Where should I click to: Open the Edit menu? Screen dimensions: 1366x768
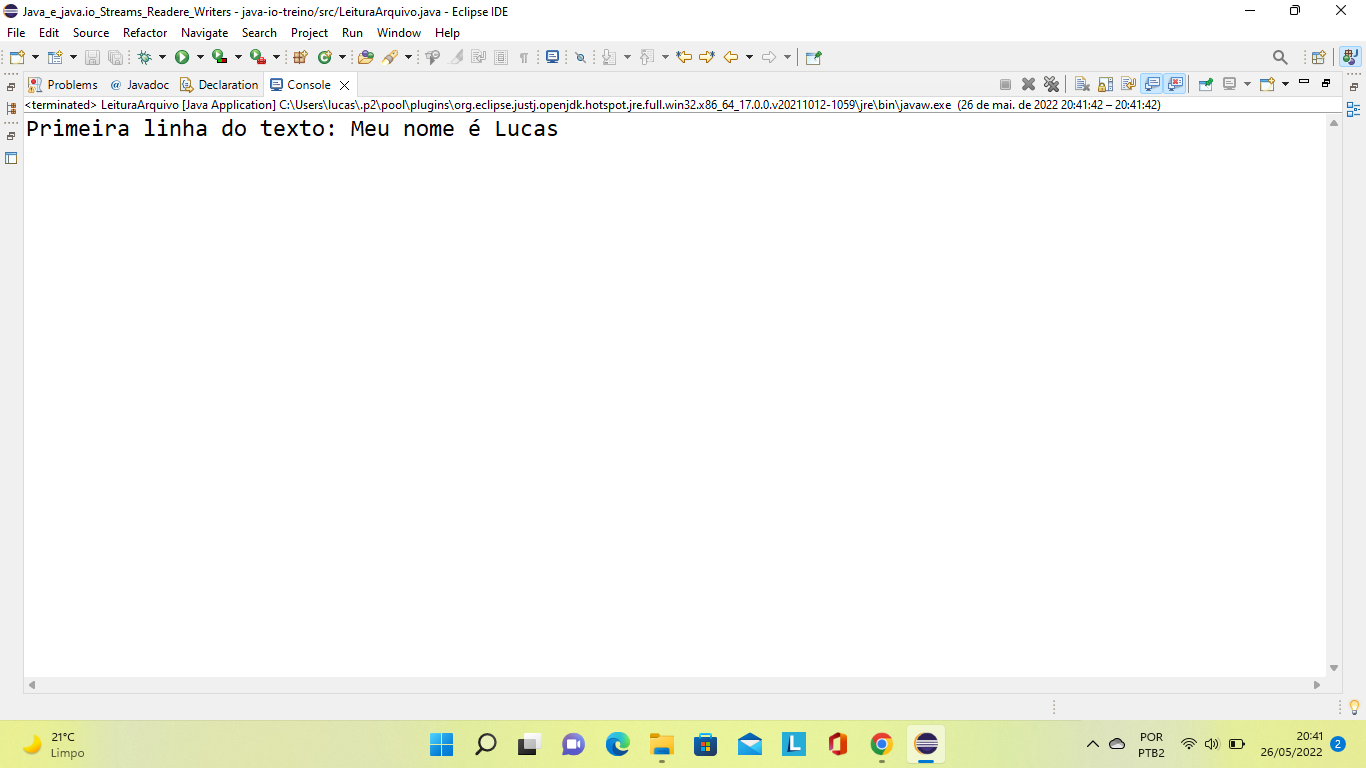tap(49, 33)
